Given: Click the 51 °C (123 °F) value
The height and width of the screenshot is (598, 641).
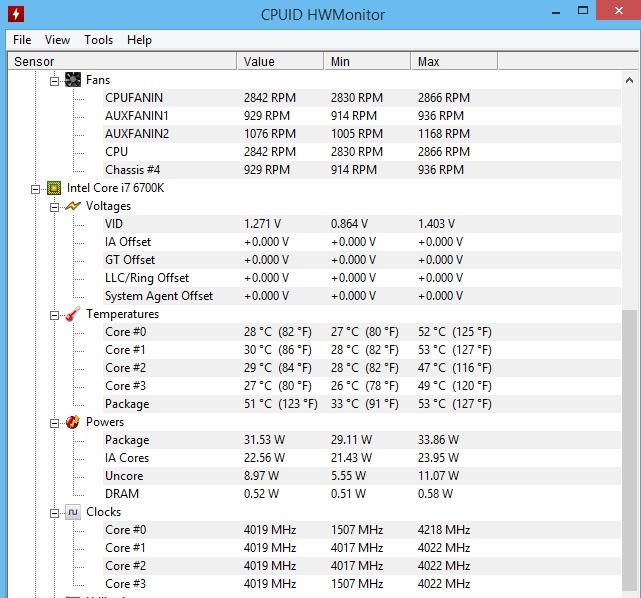Looking at the screenshot, I should (280, 404).
